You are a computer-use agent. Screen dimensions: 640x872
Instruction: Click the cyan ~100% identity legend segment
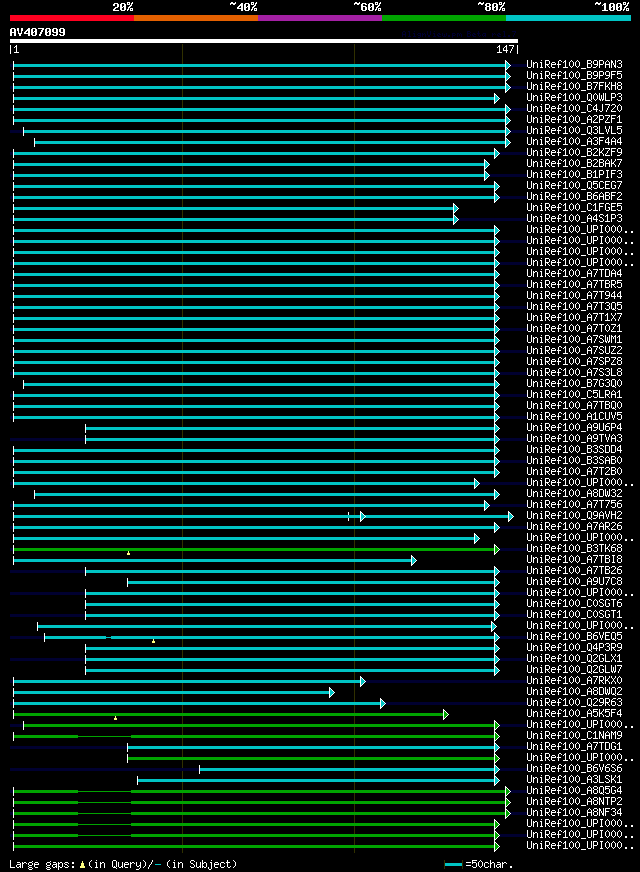tap(568, 18)
